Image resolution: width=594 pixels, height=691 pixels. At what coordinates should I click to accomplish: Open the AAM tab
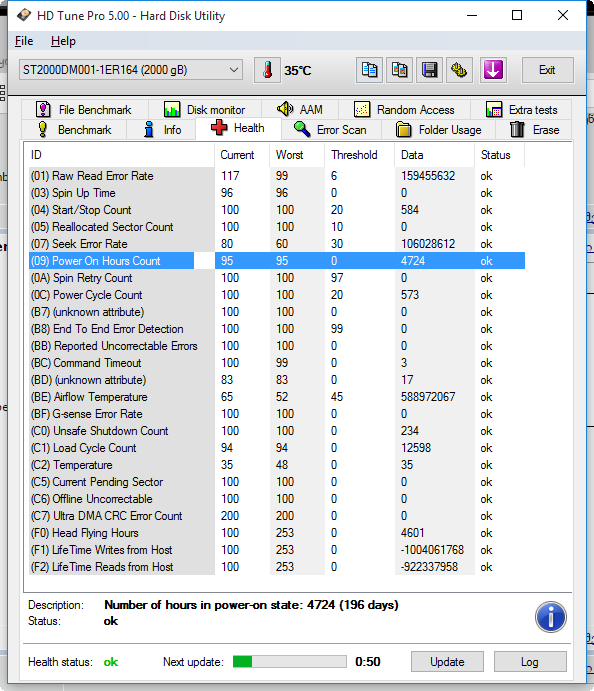(x=300, y=109)
